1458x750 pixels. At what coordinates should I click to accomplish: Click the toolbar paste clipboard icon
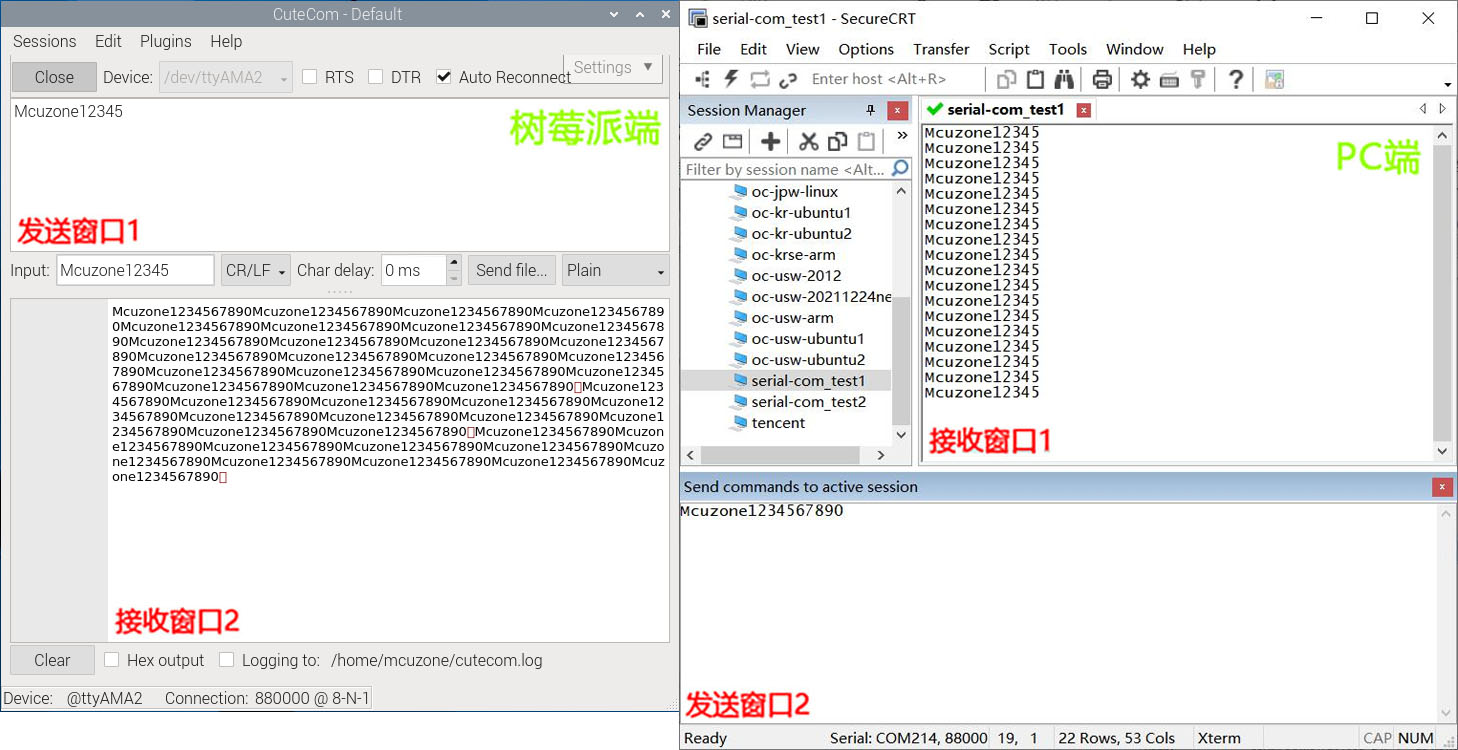coord(1035,79)
